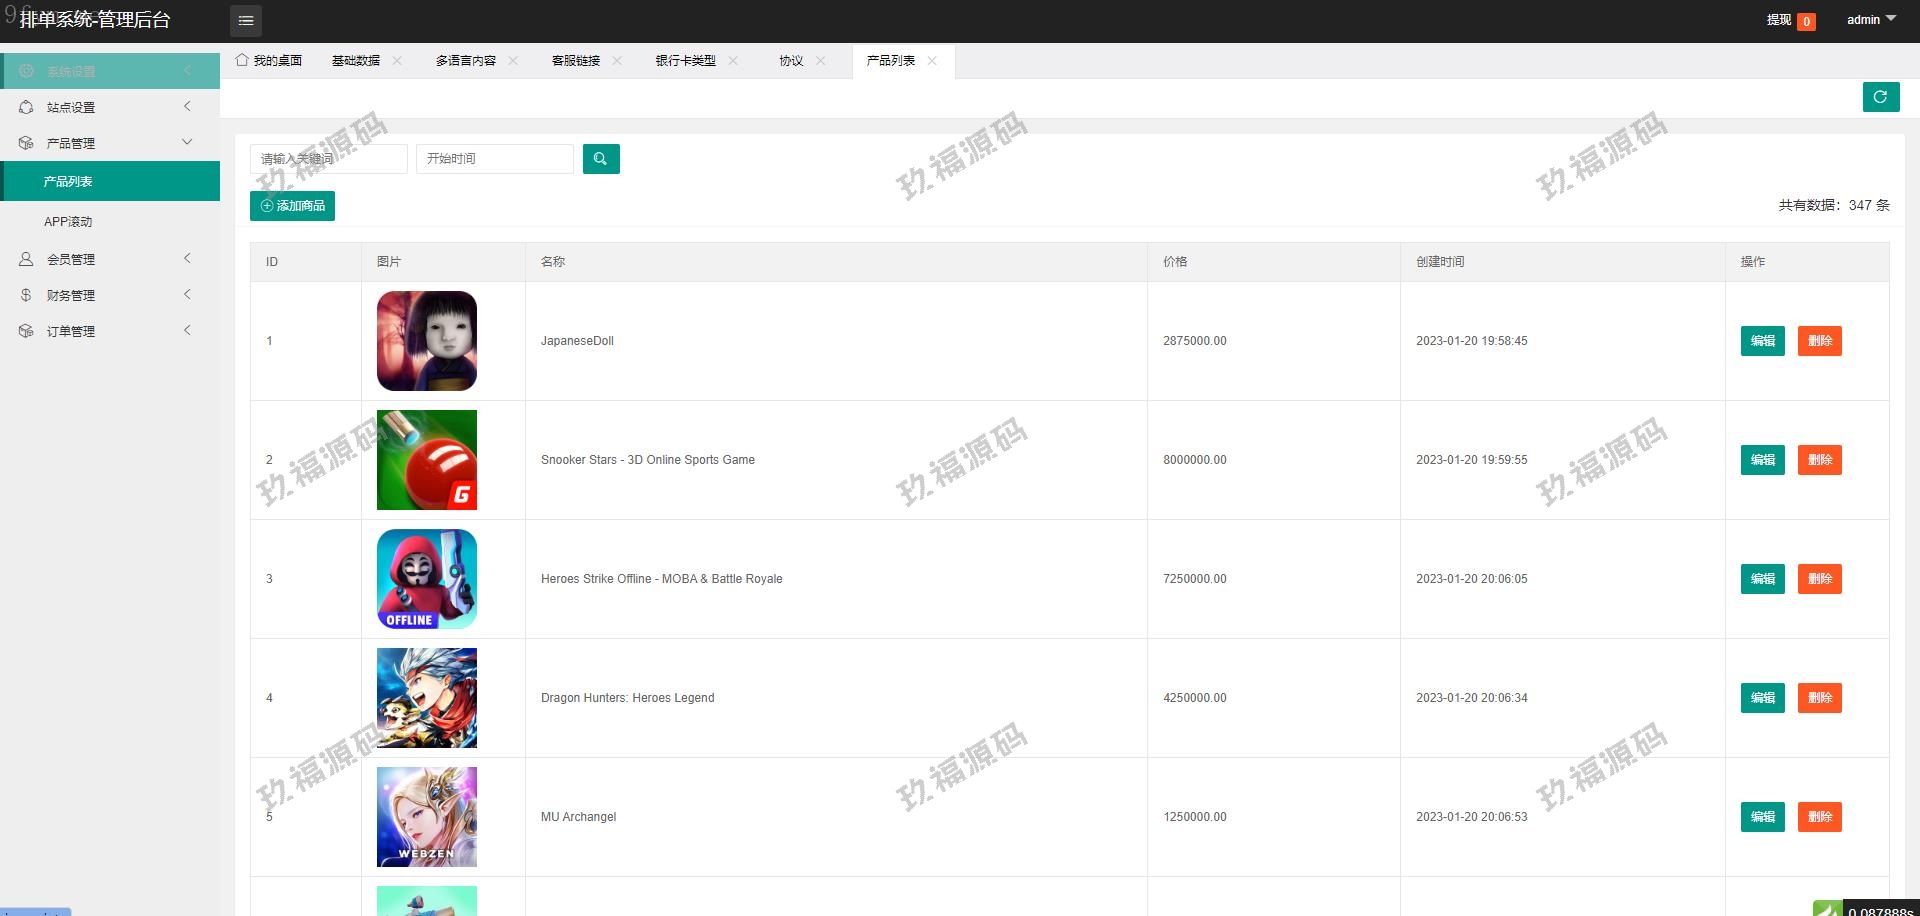Edit the JapaneseDoll product row
Image resolution: width=1920 pixels, height=916 pixels.
pos(1762,341)
